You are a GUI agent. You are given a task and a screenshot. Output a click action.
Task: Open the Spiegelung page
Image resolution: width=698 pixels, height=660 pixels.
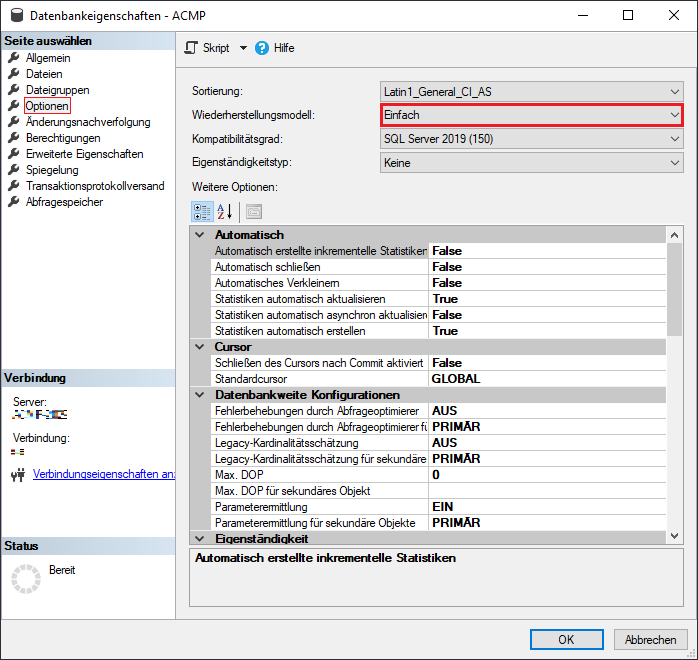[x=52, y=170]
